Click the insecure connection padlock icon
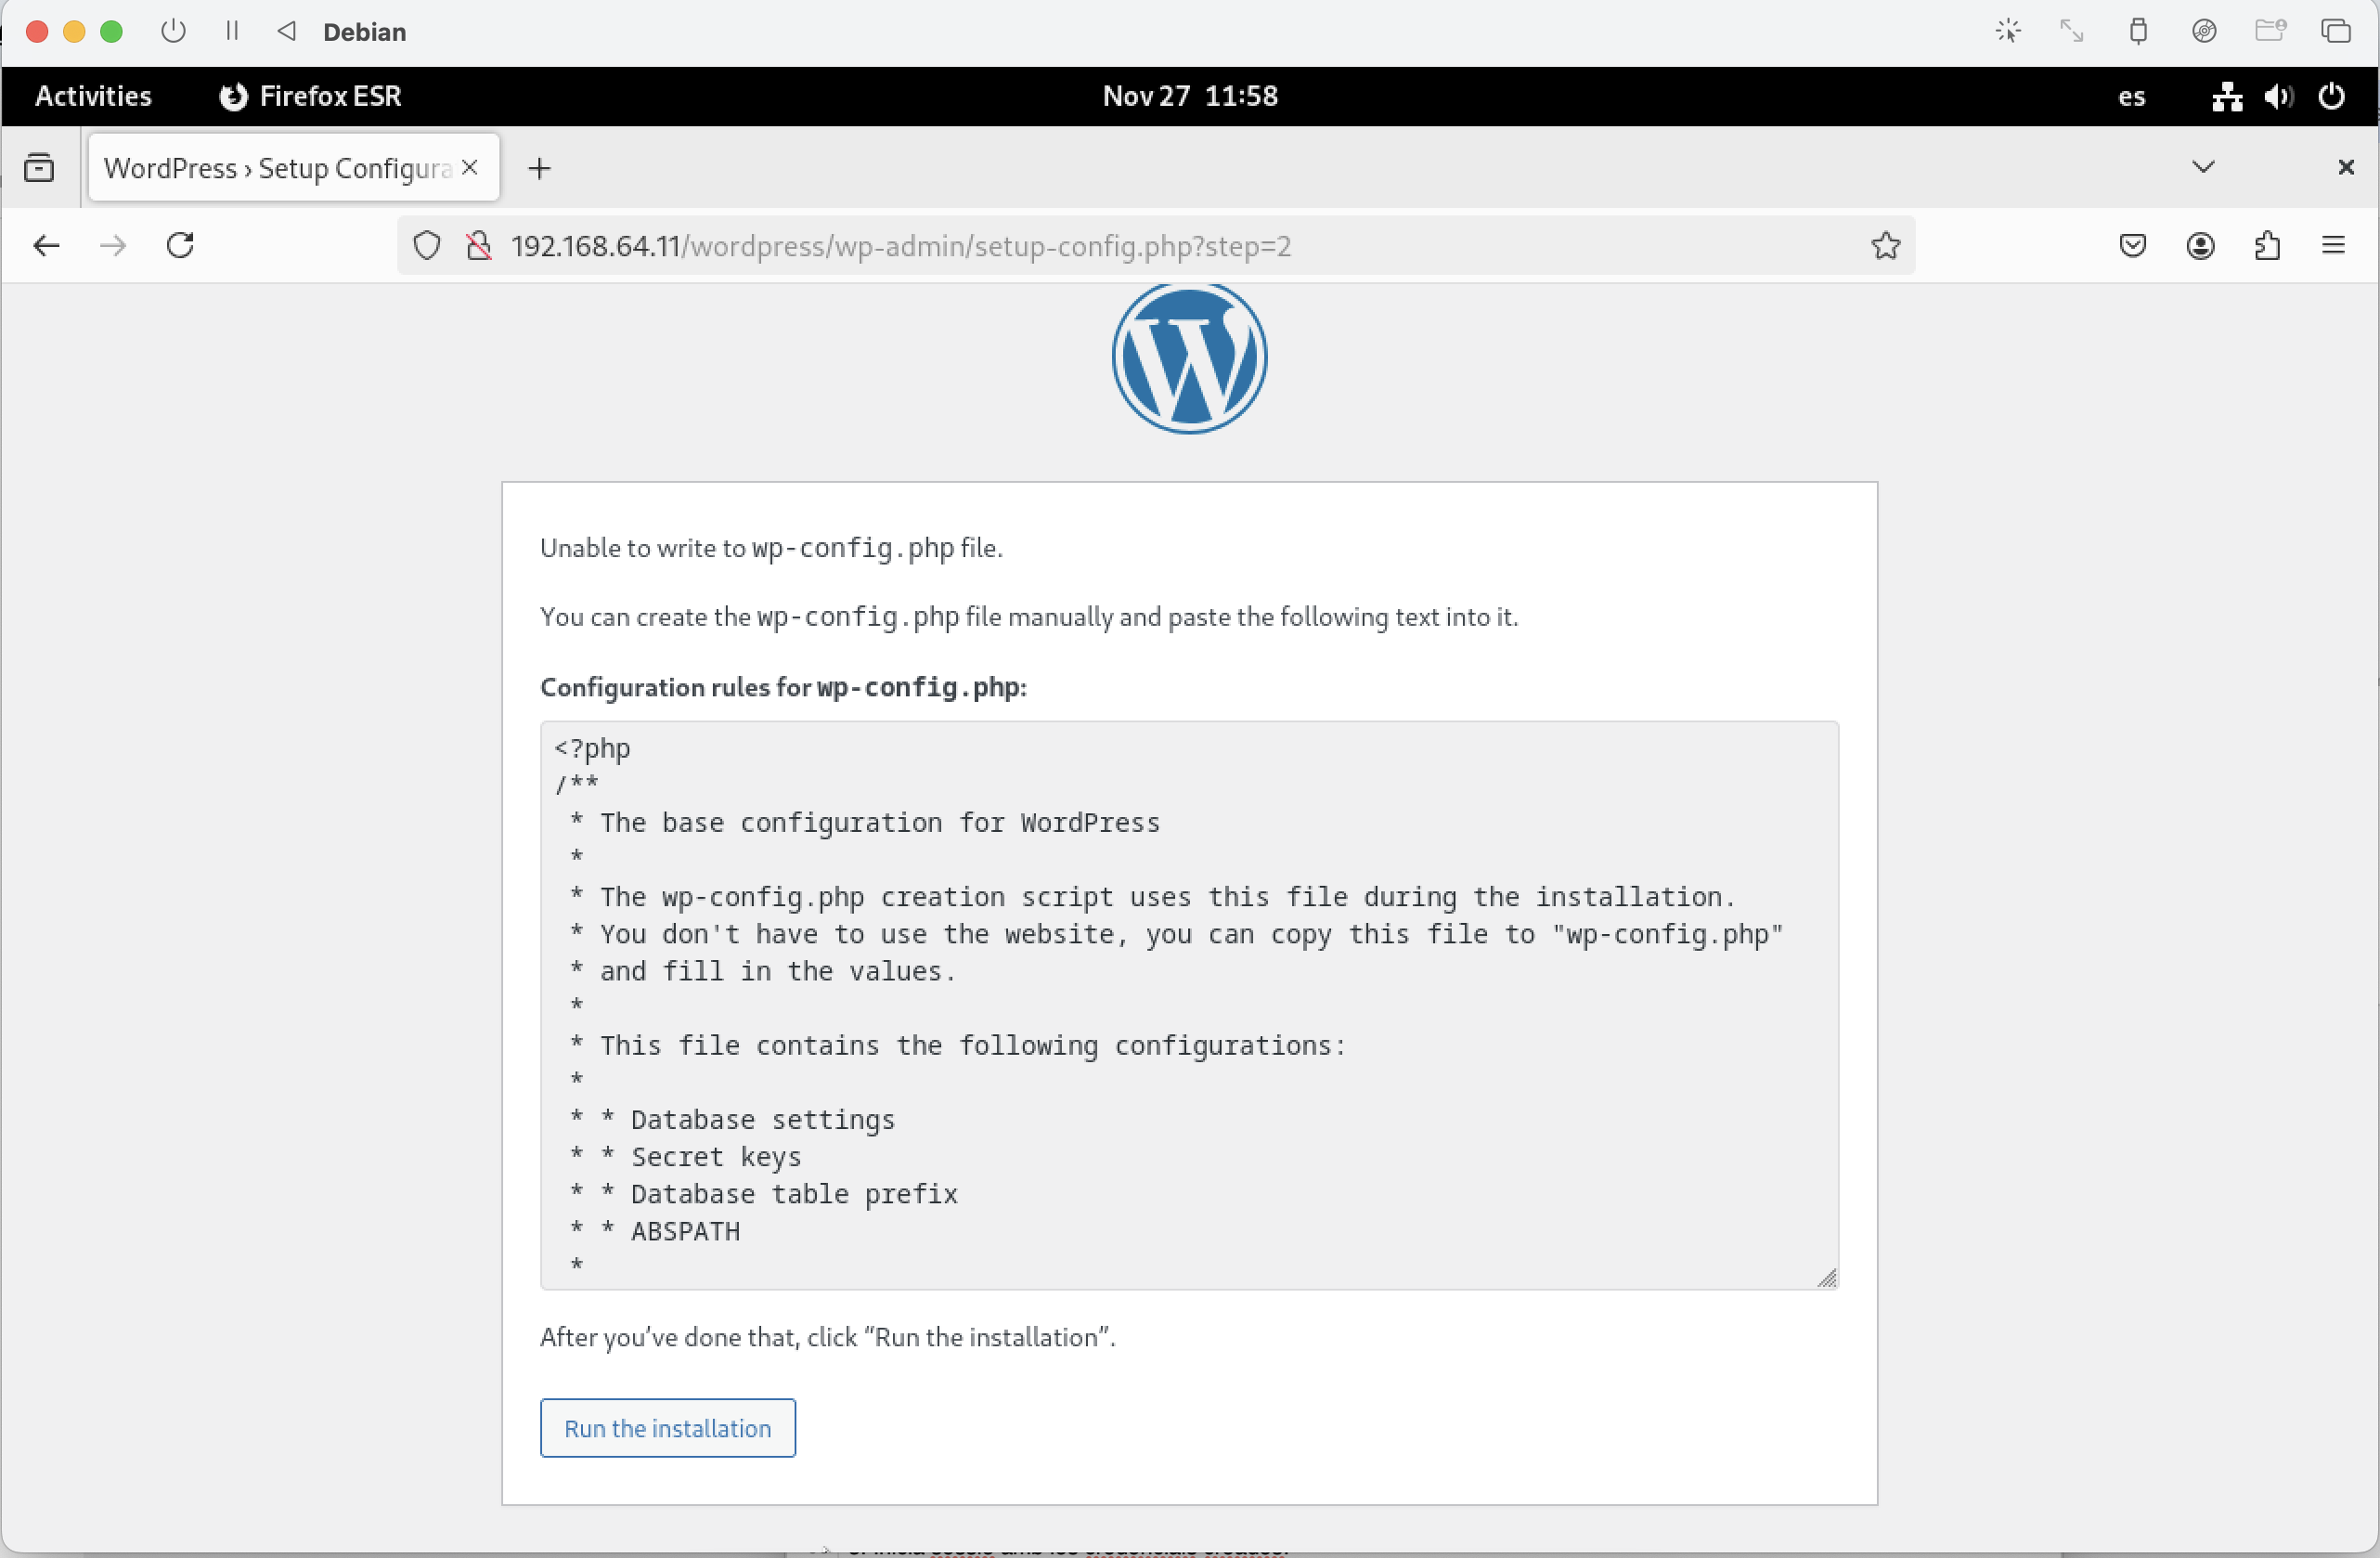Image resolution: width=2380 pixels, height=1558 pixels. 479,246
